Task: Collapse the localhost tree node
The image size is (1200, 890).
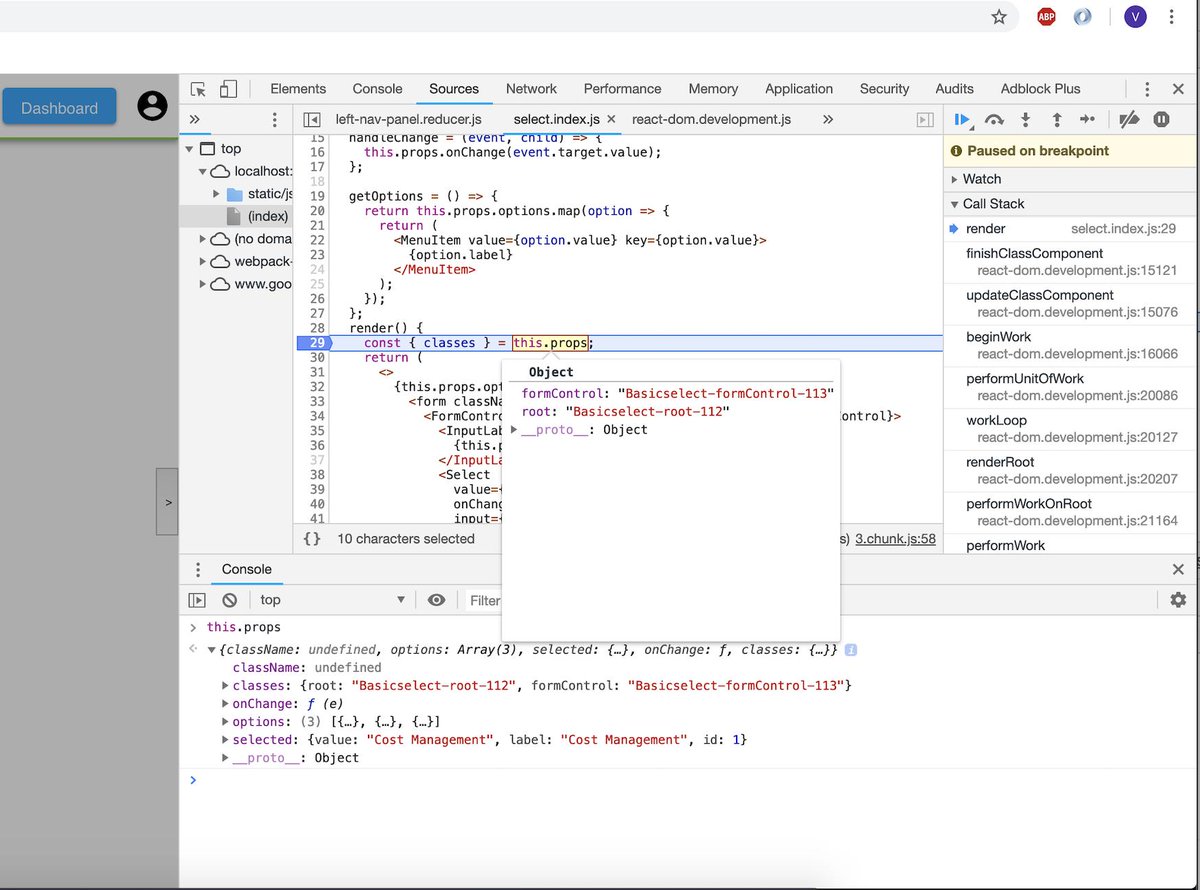Action: coord(203,171)
